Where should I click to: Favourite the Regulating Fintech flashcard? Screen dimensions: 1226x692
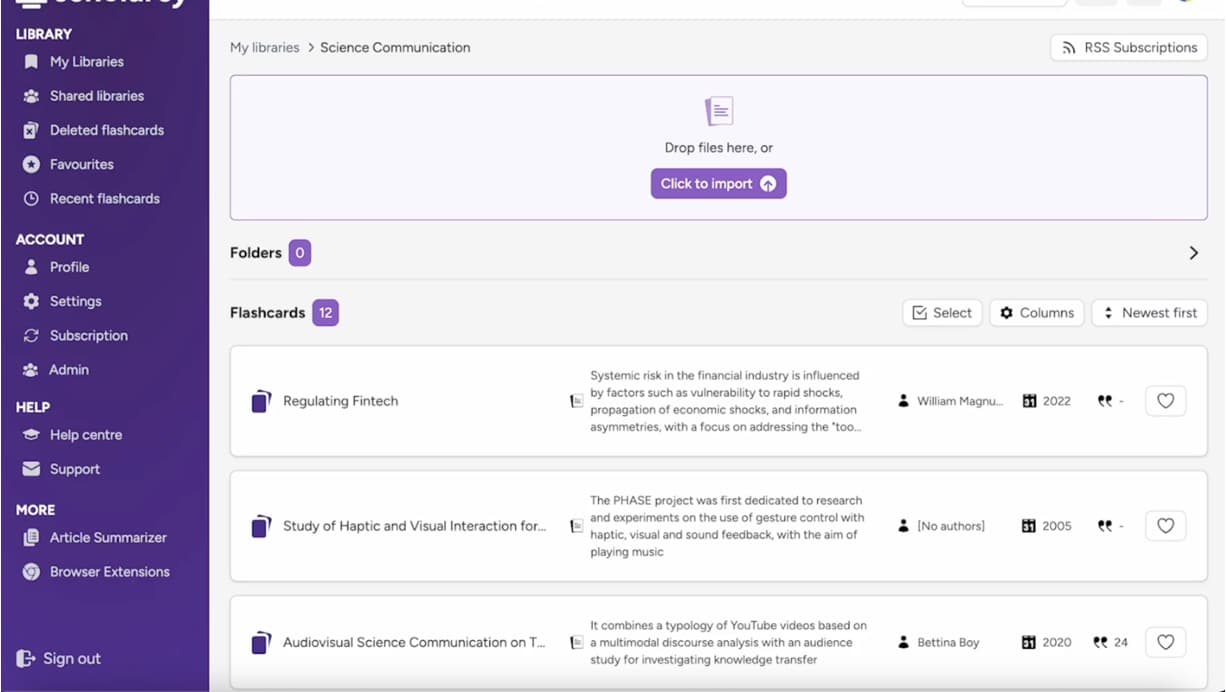[x=1165, y=401]
